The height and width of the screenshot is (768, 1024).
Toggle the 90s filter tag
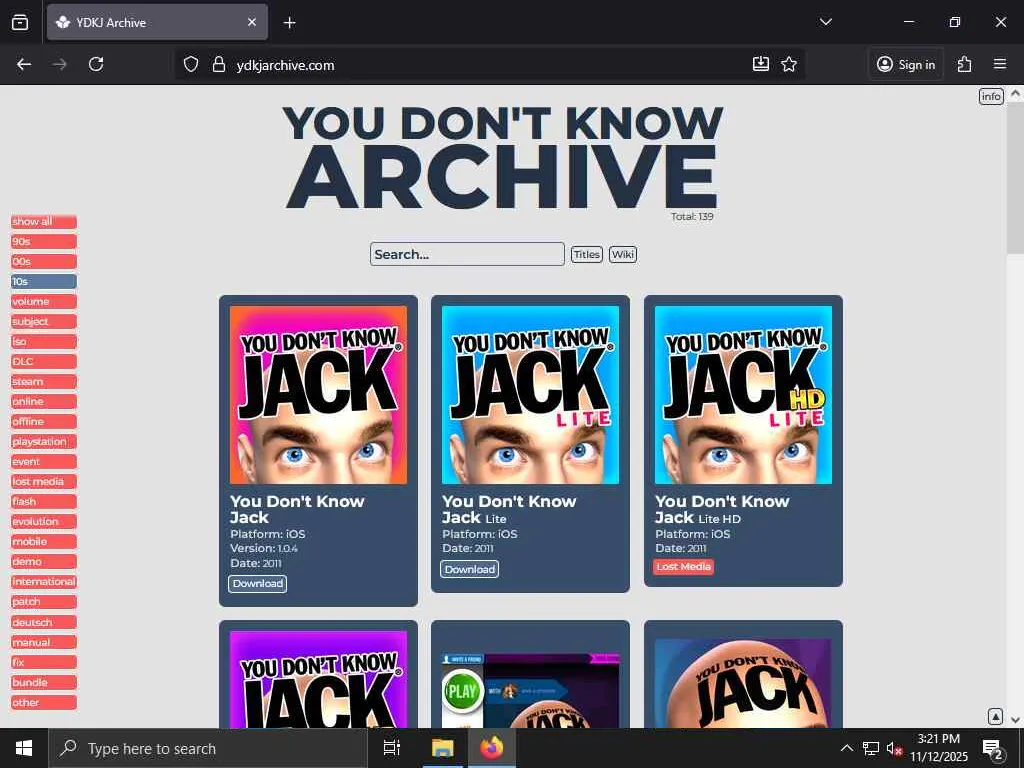[44, 242]
